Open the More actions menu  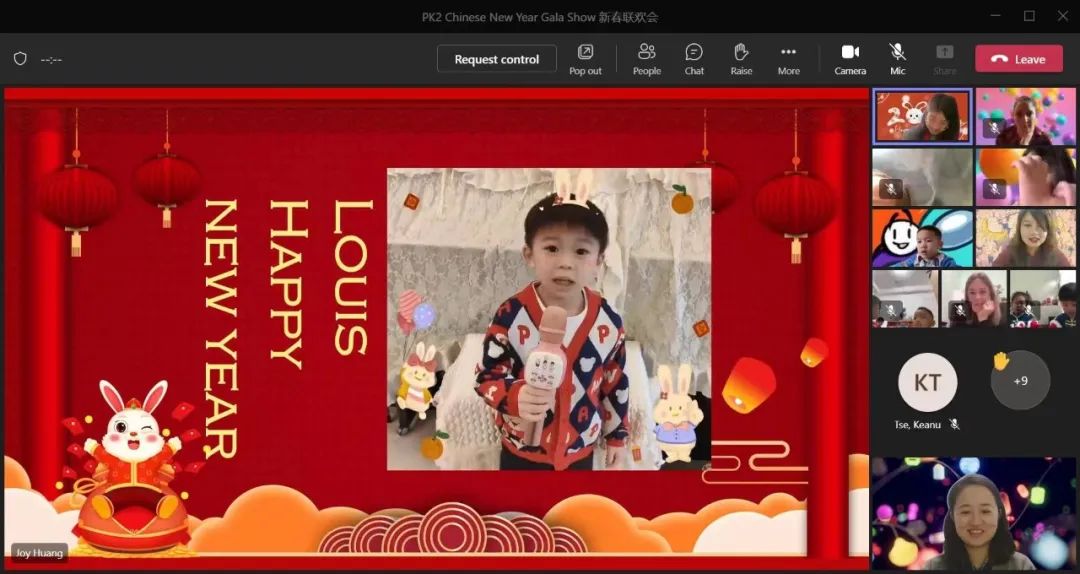789,59
